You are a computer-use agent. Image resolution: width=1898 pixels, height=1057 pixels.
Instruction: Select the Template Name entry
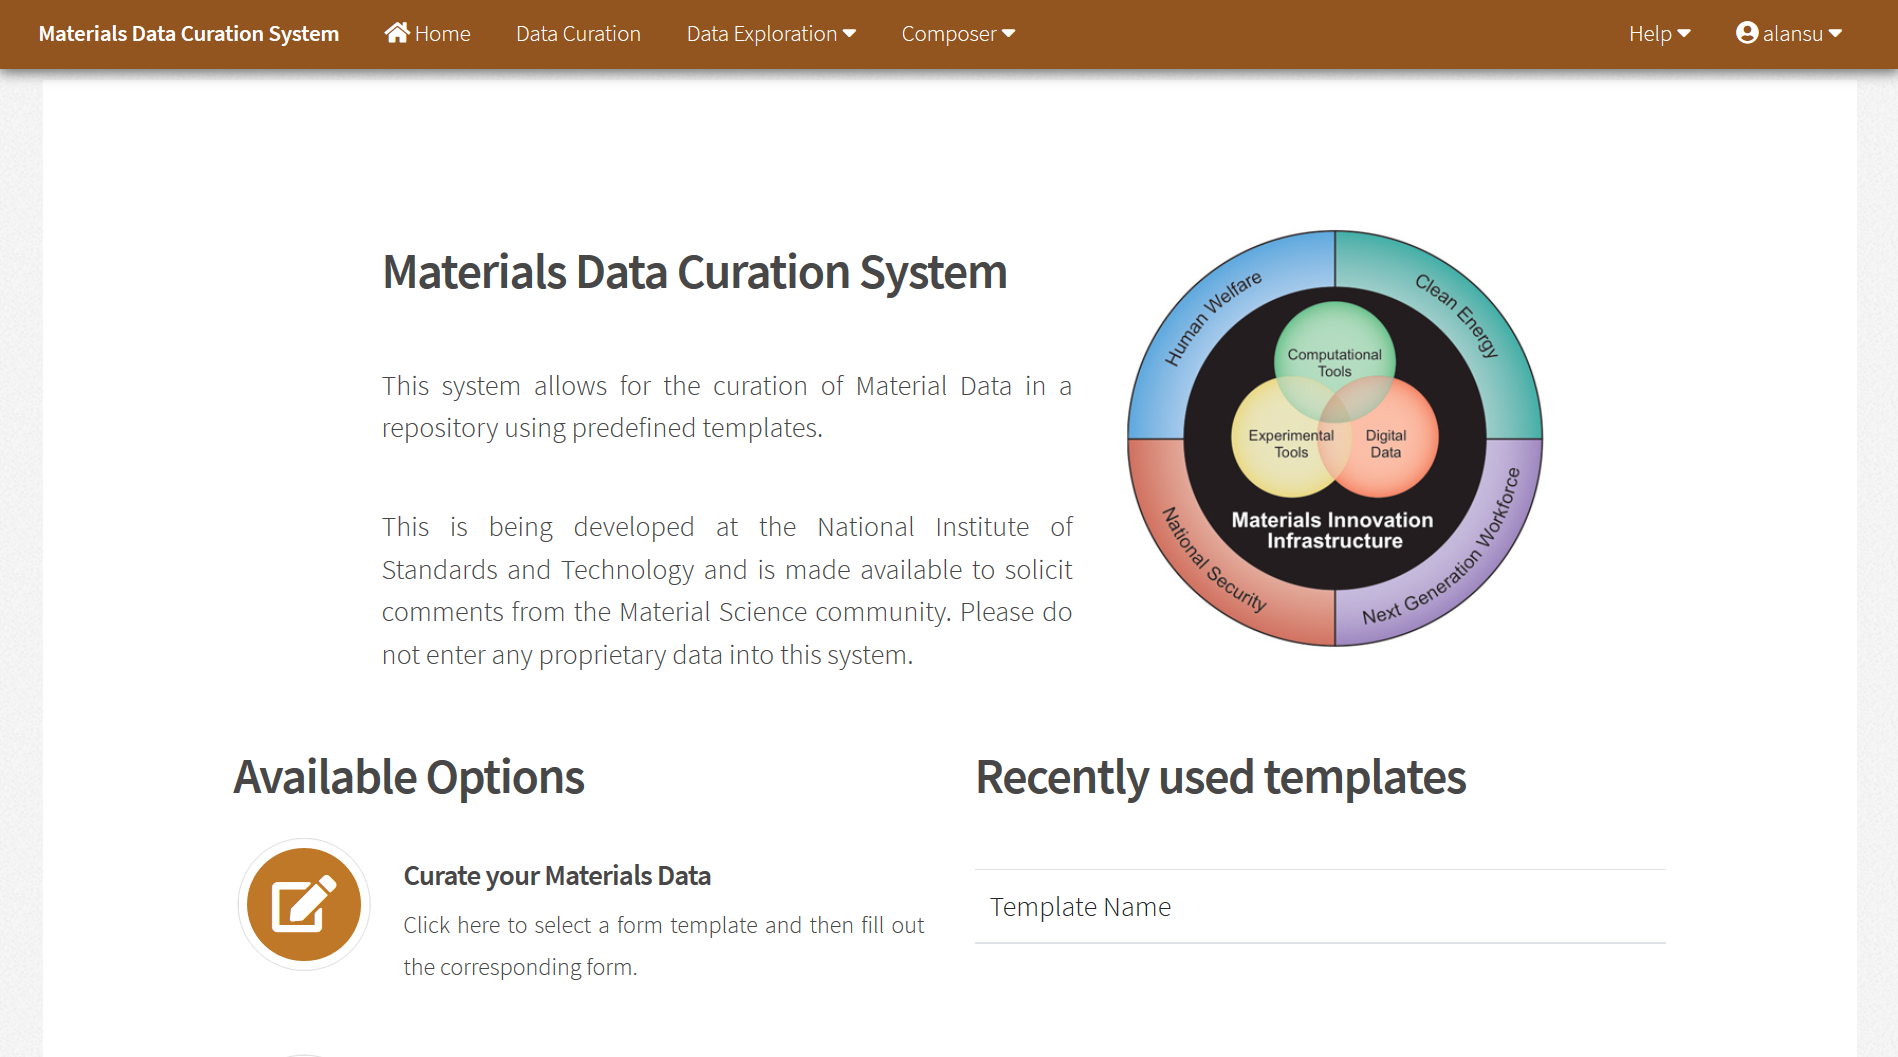pyautogui.click(x=1080, y=906)
